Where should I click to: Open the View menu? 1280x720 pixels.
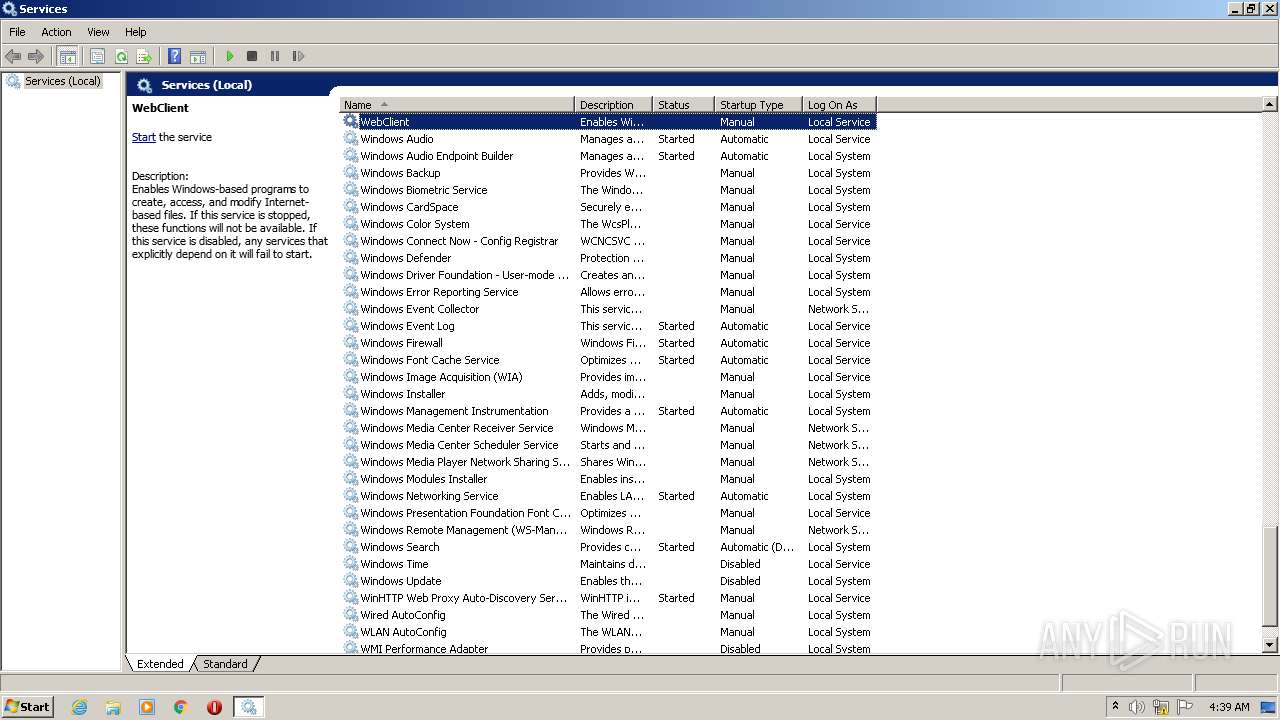(x=98, y=32)
